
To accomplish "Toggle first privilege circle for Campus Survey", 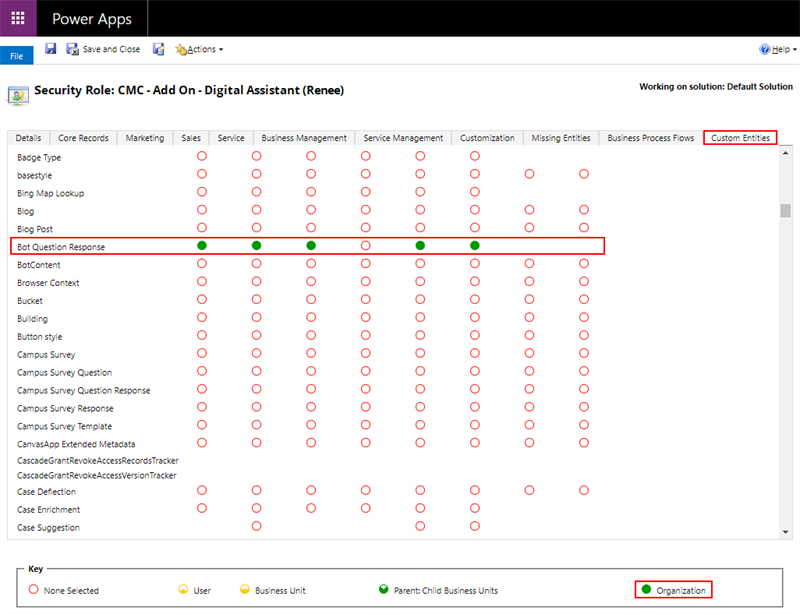I will click(202, 354).
